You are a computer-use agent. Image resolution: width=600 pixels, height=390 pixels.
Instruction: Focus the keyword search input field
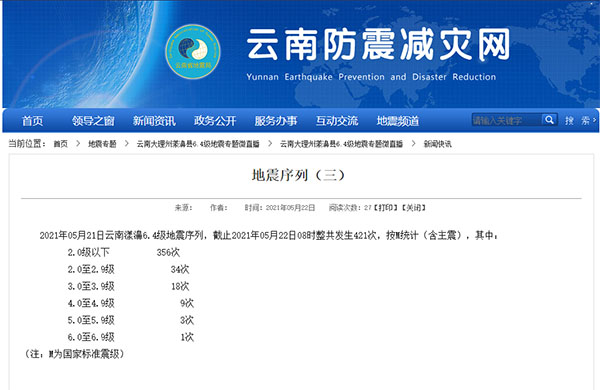click(507, 120)
